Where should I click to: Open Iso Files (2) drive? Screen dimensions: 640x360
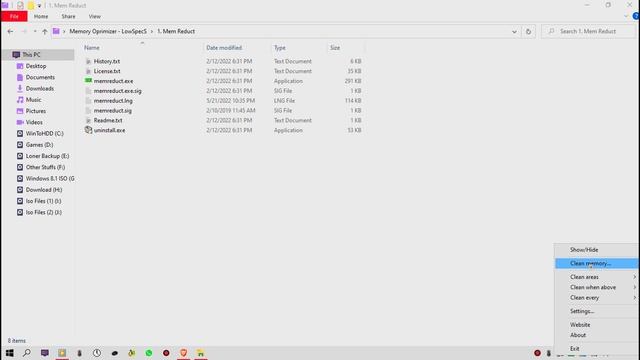coord(43,212)
